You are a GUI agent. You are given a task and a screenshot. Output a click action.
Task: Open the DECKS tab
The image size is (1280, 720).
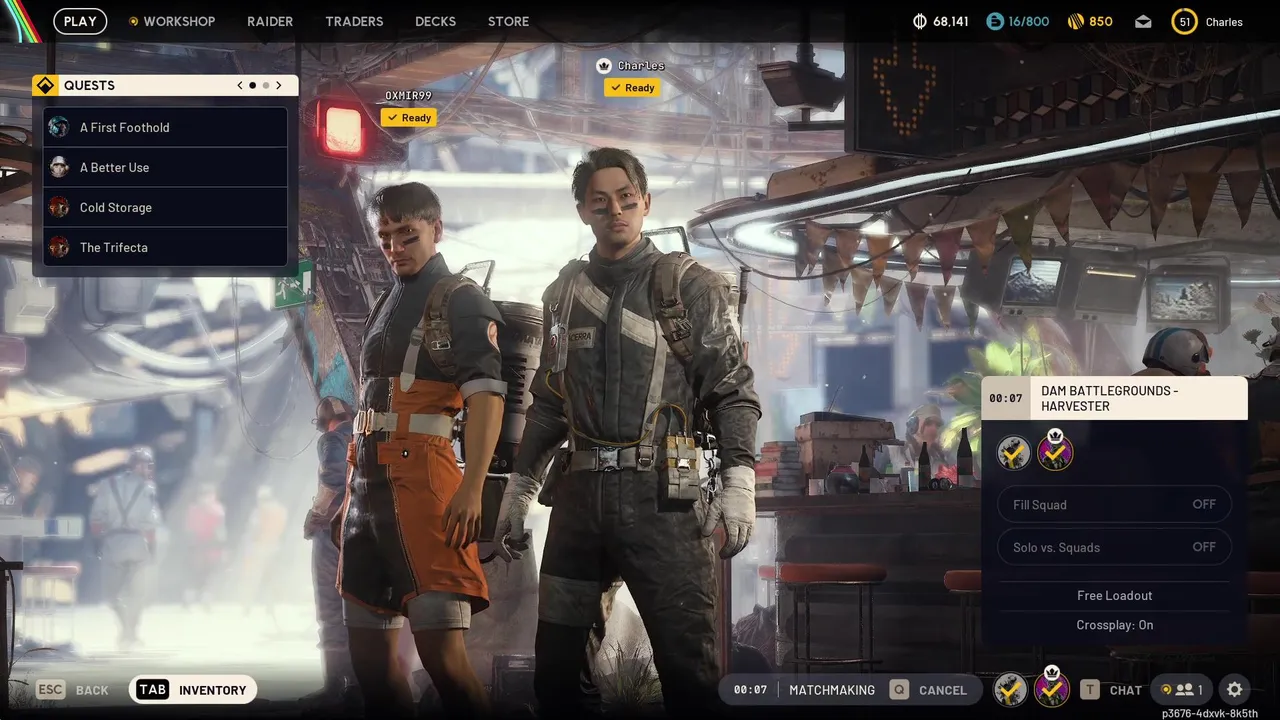[x=435, y=21]
